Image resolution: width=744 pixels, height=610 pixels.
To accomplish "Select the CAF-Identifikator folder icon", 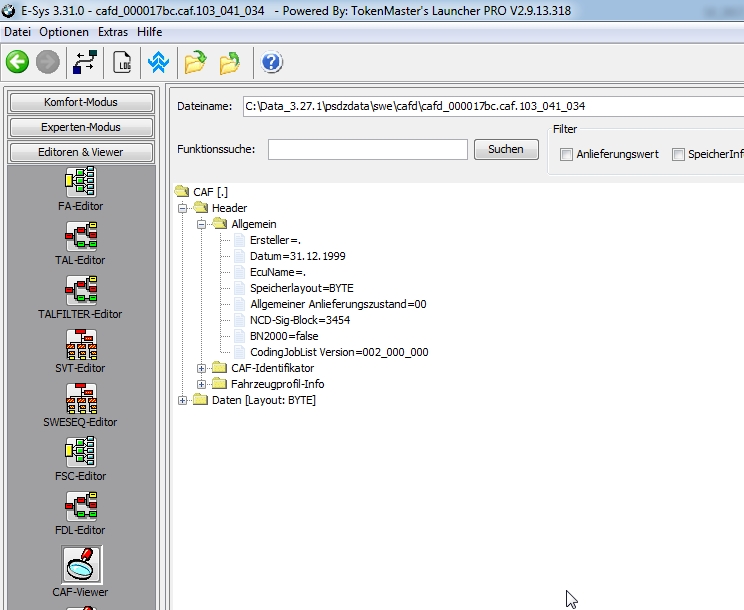I will (x=219, y=368).
